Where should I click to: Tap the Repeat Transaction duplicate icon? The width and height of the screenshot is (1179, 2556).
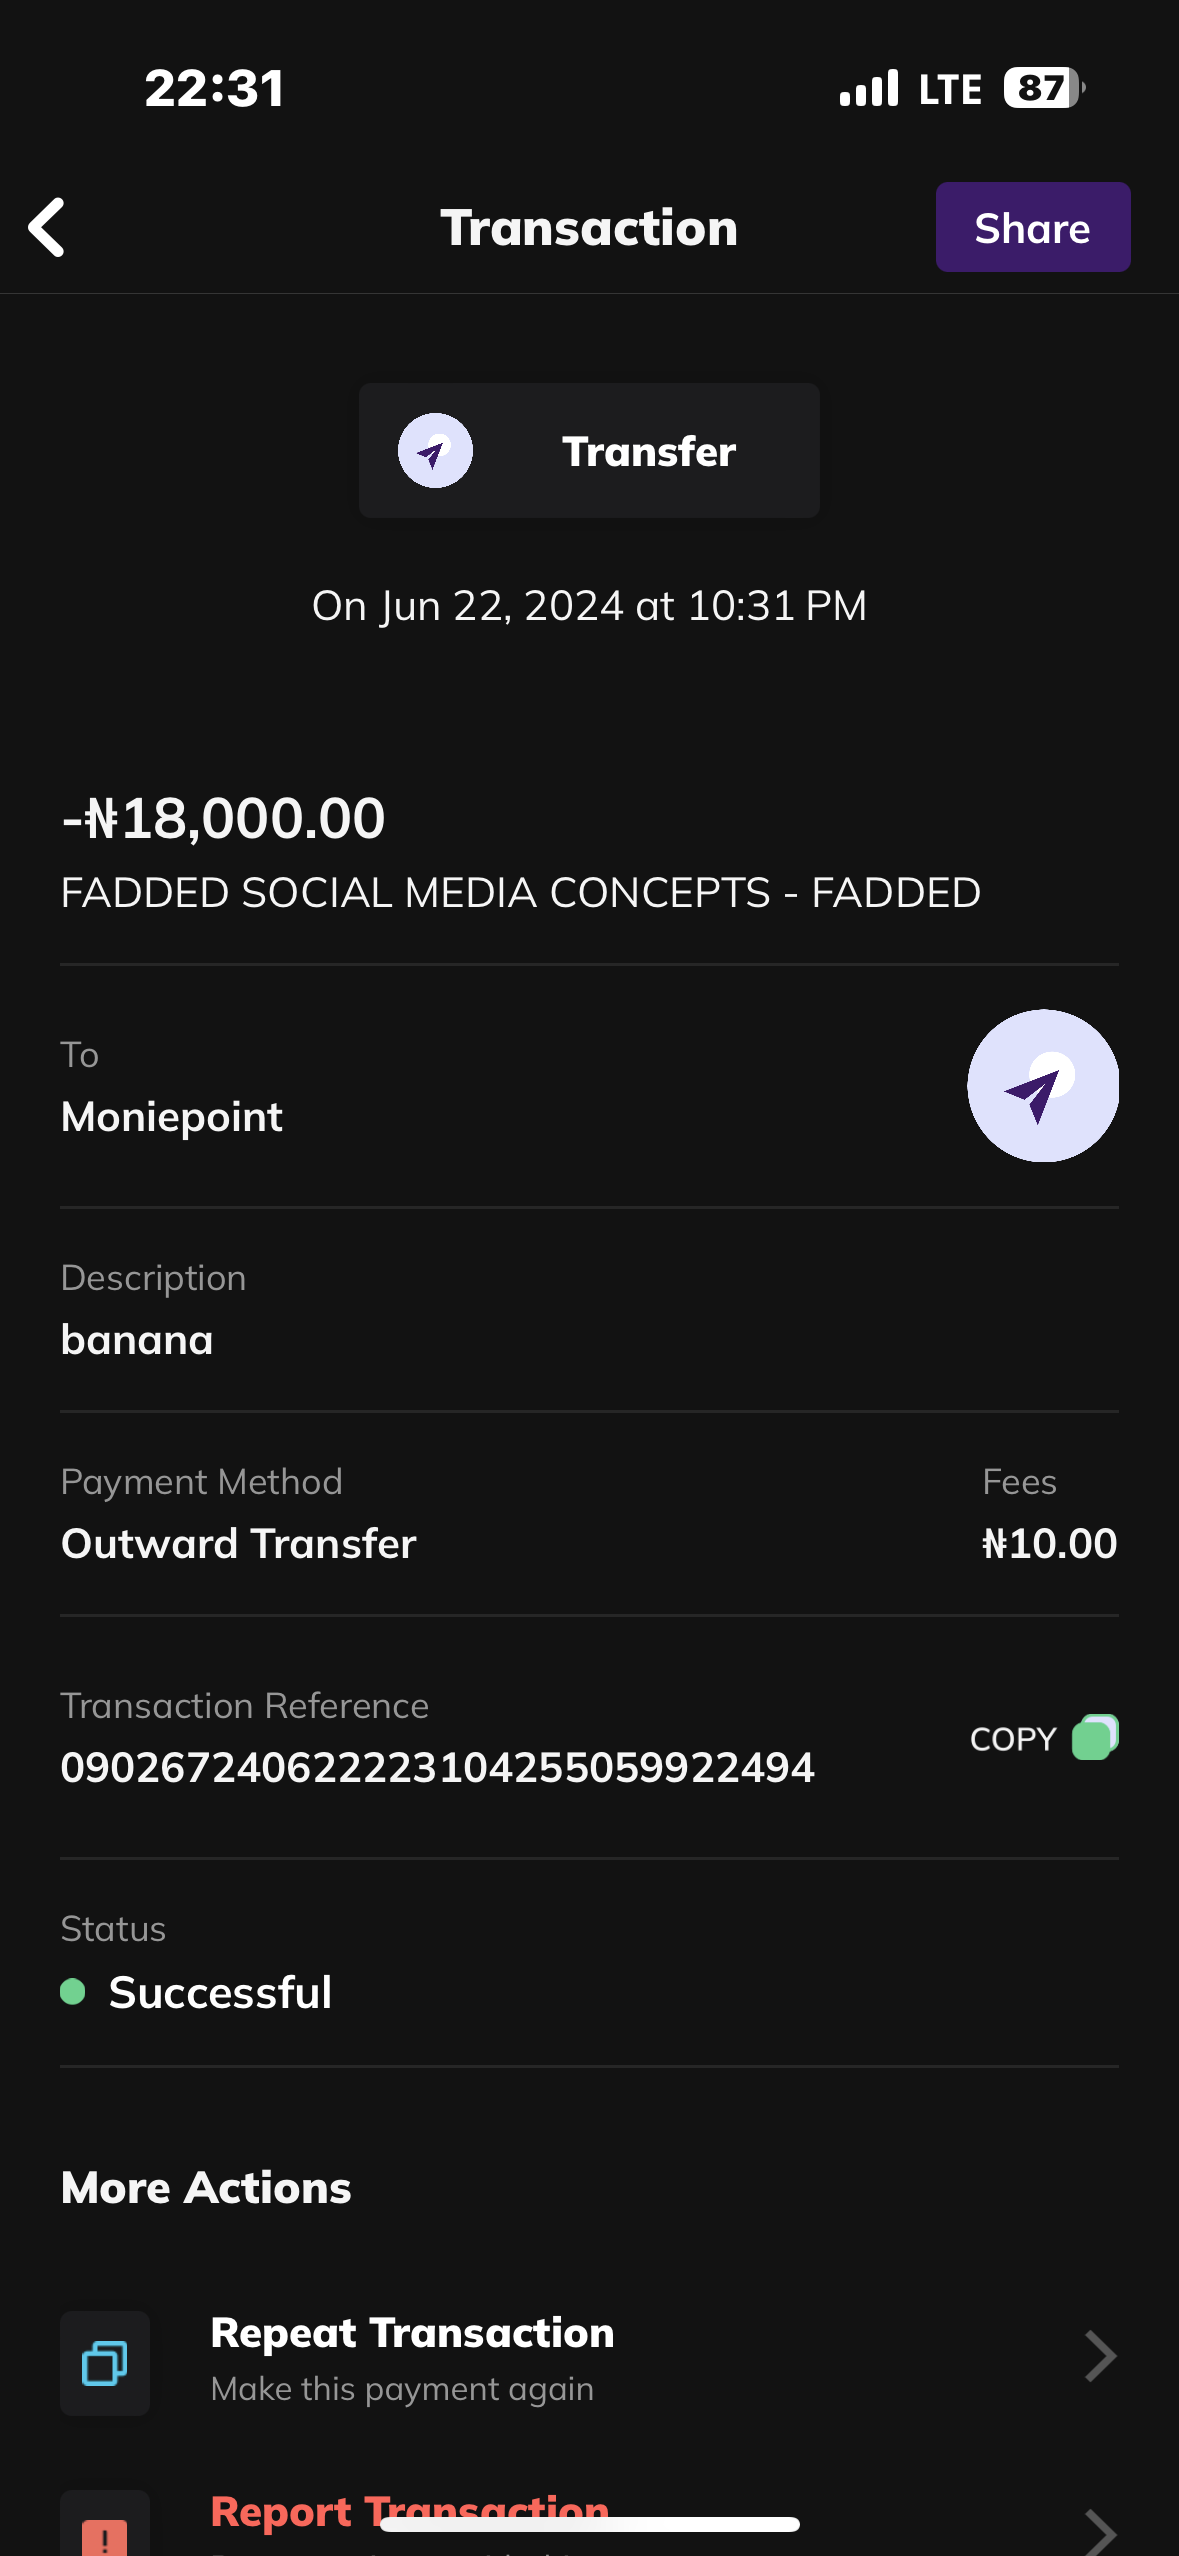[105, 2363]
